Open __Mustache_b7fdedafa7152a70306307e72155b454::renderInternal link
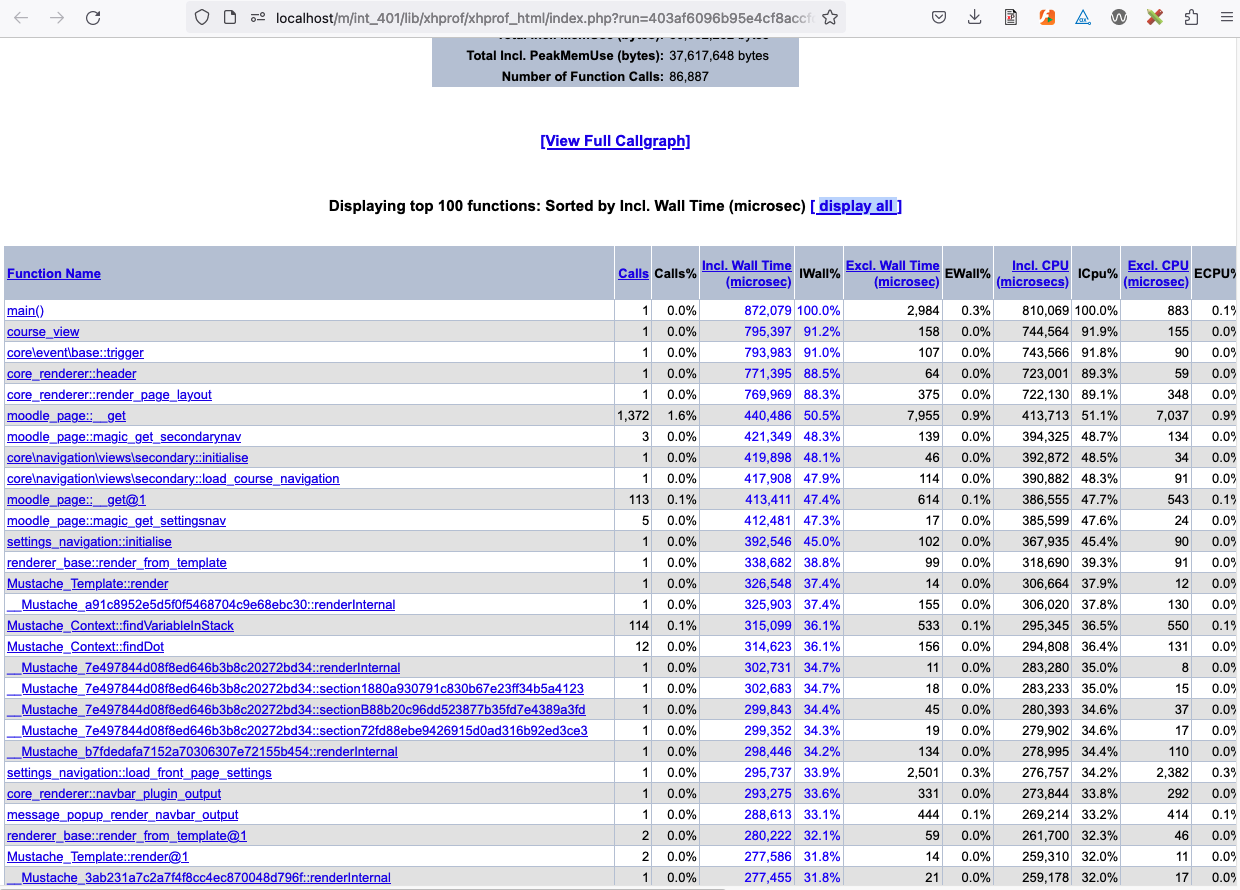 coord(202,752)
